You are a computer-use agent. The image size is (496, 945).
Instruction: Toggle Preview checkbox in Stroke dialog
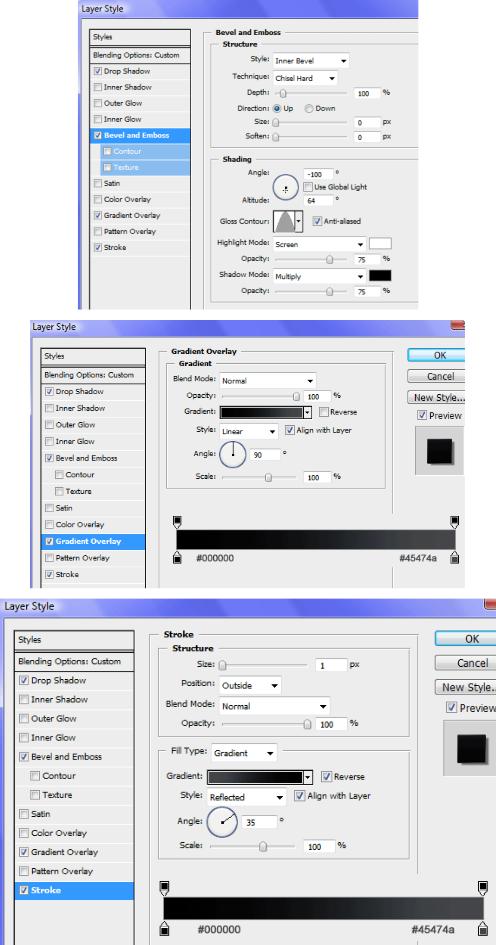[x=451, y=708]
